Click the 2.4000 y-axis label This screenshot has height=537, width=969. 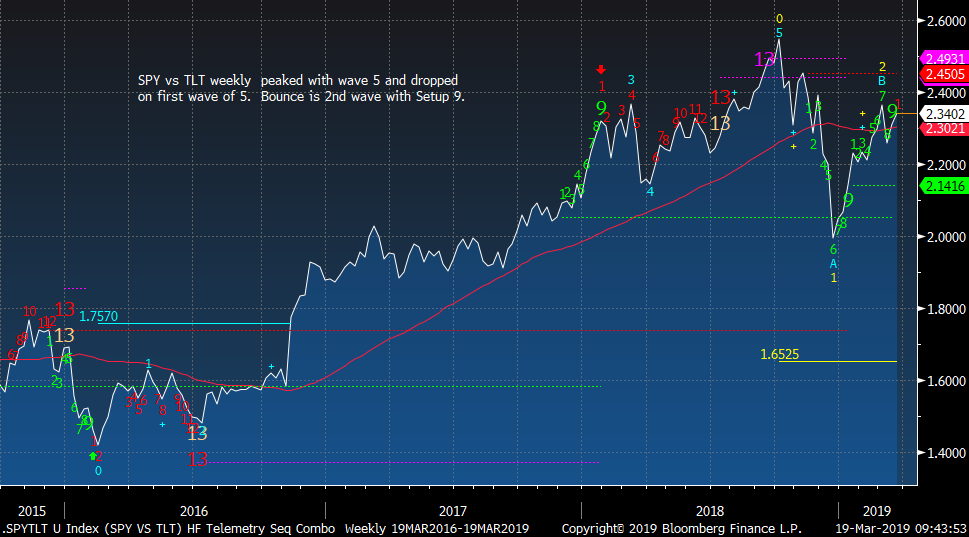946,93
